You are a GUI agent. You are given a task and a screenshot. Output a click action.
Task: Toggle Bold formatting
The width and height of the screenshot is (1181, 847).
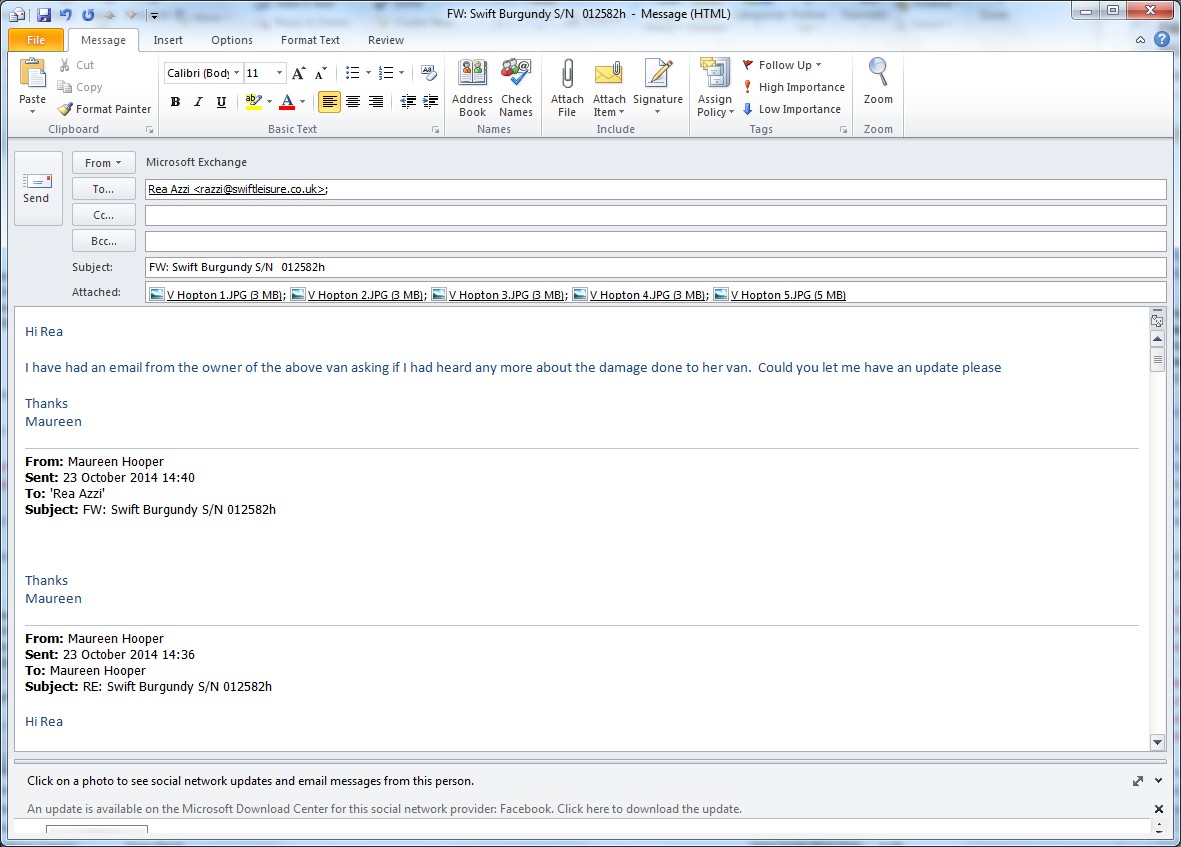[175, 102]
